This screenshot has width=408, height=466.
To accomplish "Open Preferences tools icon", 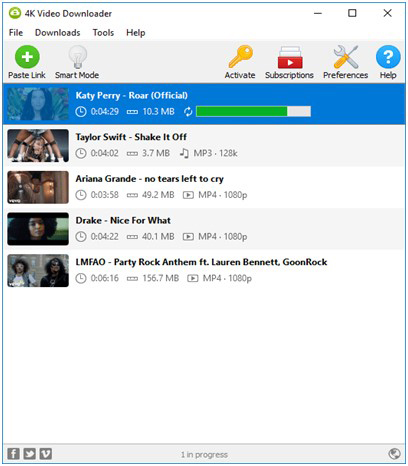I will (x=346, y=57).
